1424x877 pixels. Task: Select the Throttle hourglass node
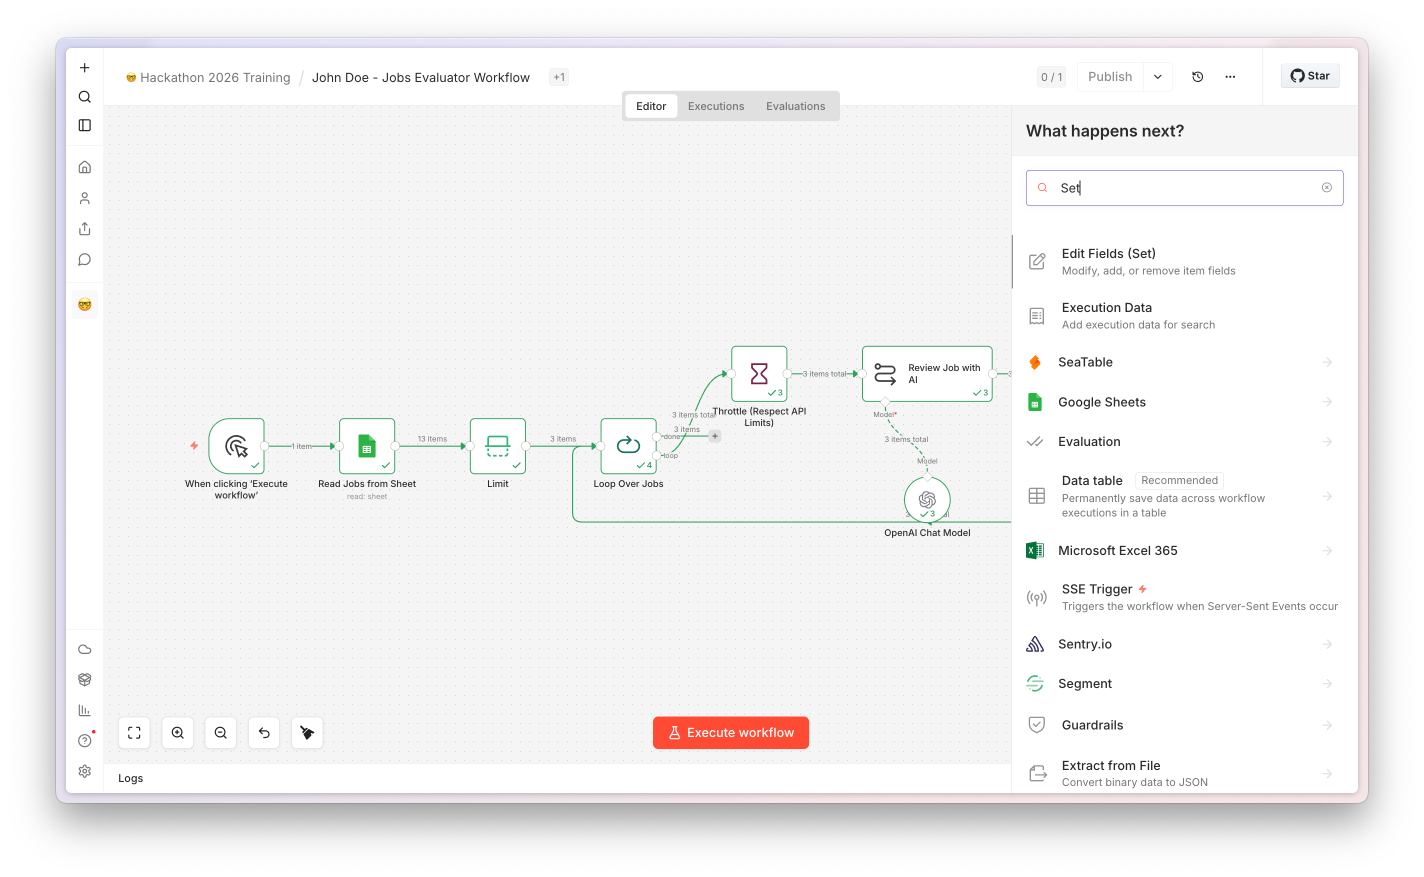pos(759,374)
